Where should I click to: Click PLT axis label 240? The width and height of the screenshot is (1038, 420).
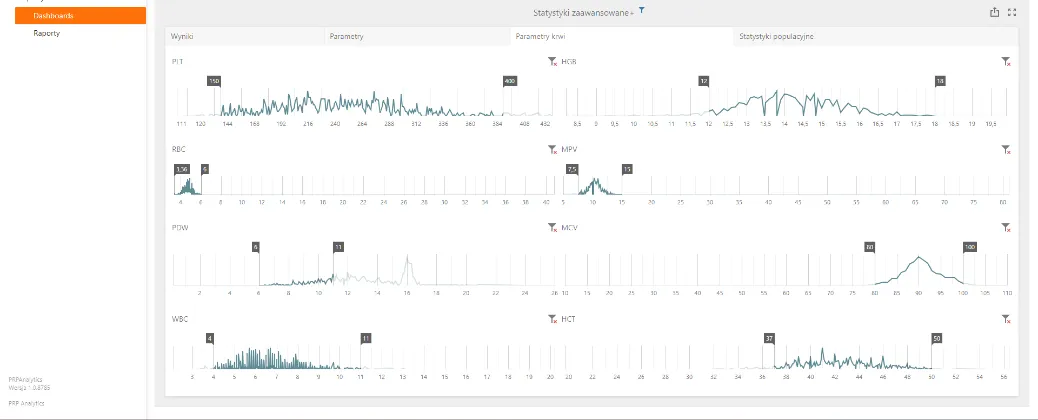[x=335, y=124]
